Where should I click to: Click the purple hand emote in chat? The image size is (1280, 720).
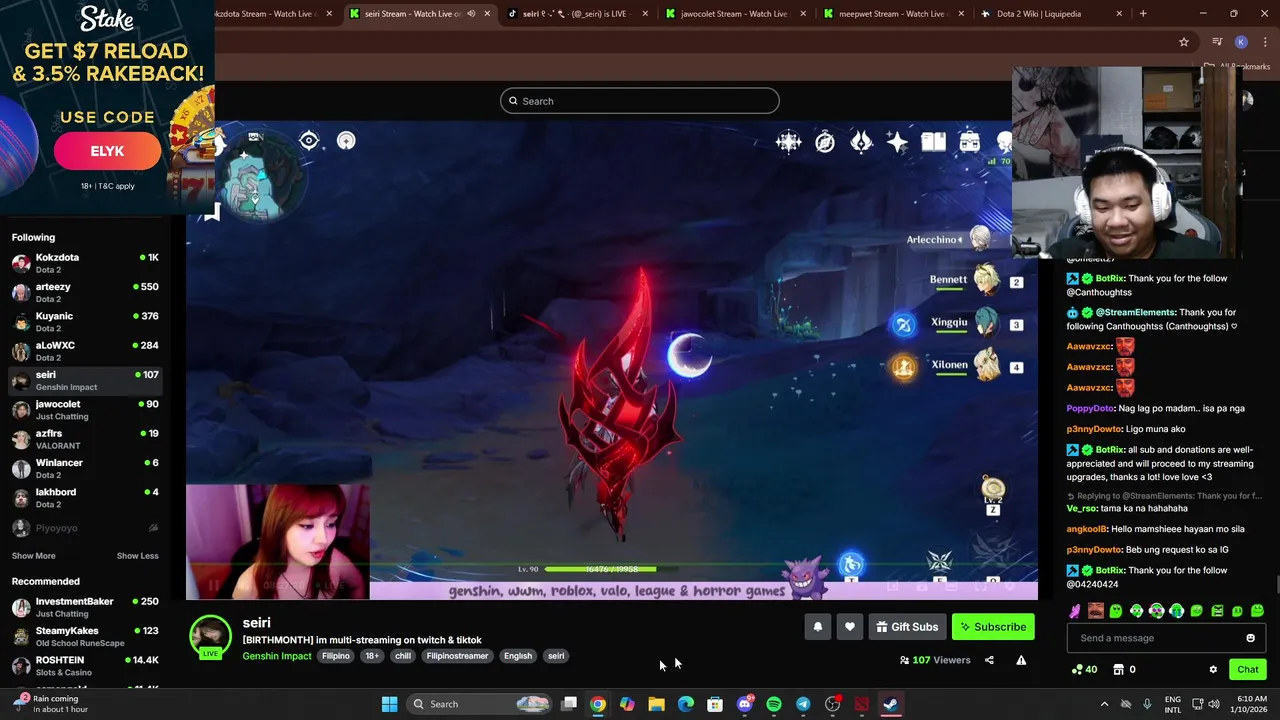click(1075, 611)
